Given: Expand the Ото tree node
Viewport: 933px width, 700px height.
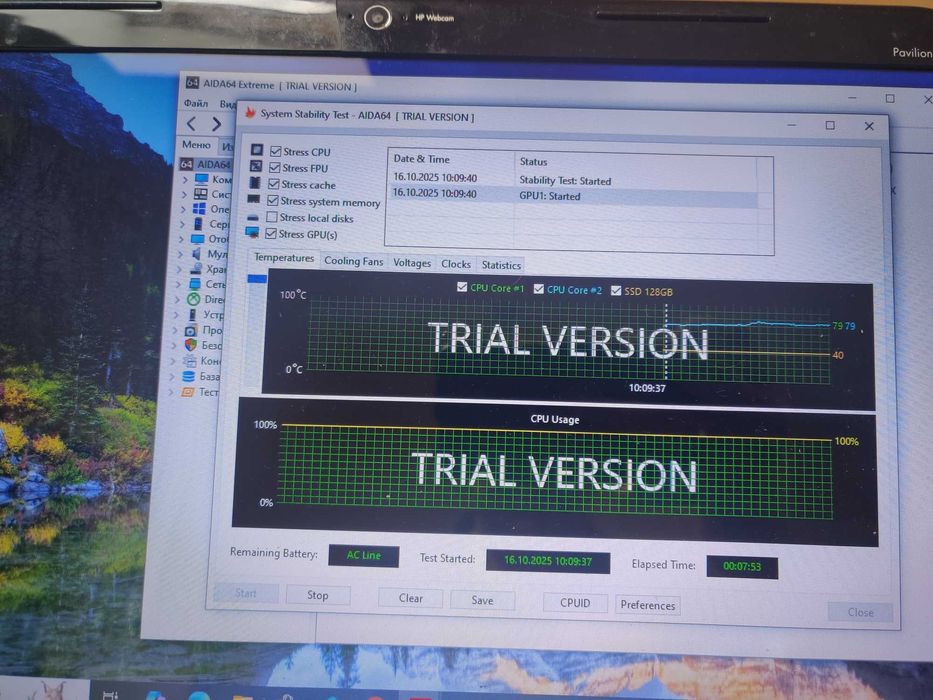Looking at the screenshot, I should tap(181, 239).
